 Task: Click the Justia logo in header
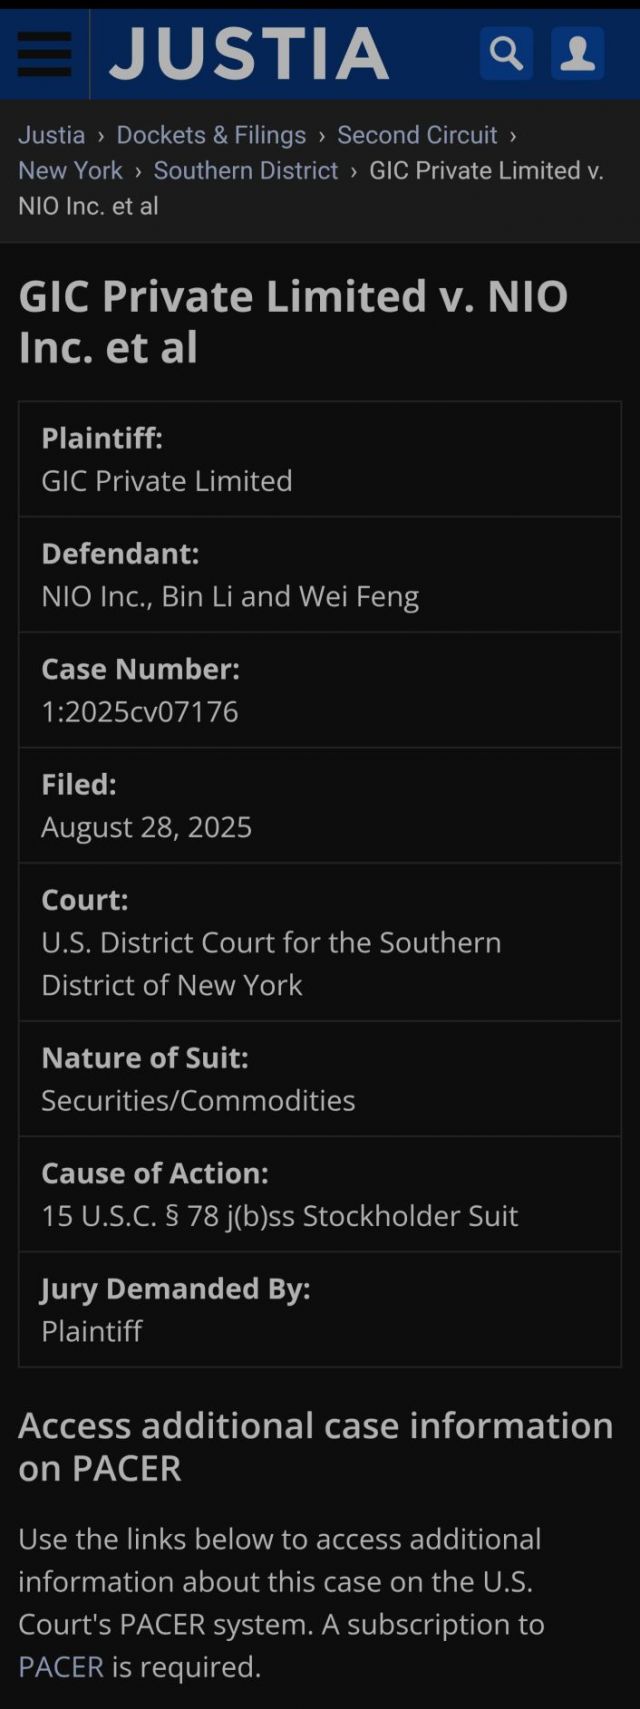pyautogui.click(x=249, y=54)
